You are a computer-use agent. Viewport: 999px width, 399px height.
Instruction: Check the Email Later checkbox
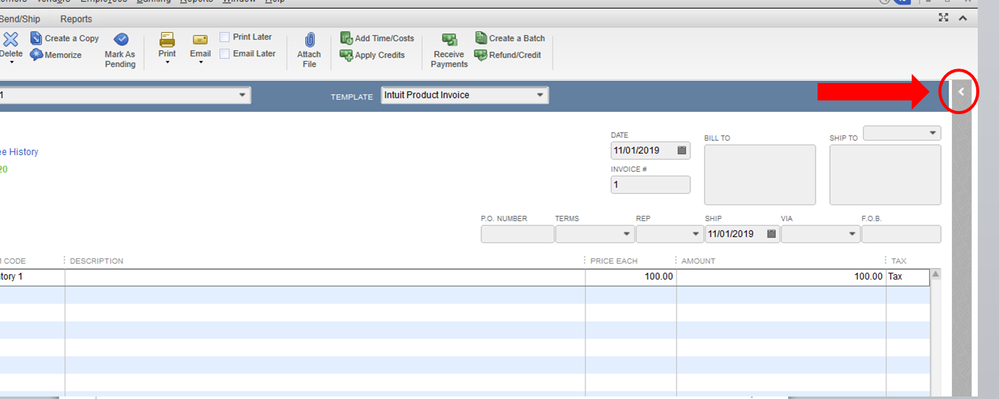click(224, 54)
